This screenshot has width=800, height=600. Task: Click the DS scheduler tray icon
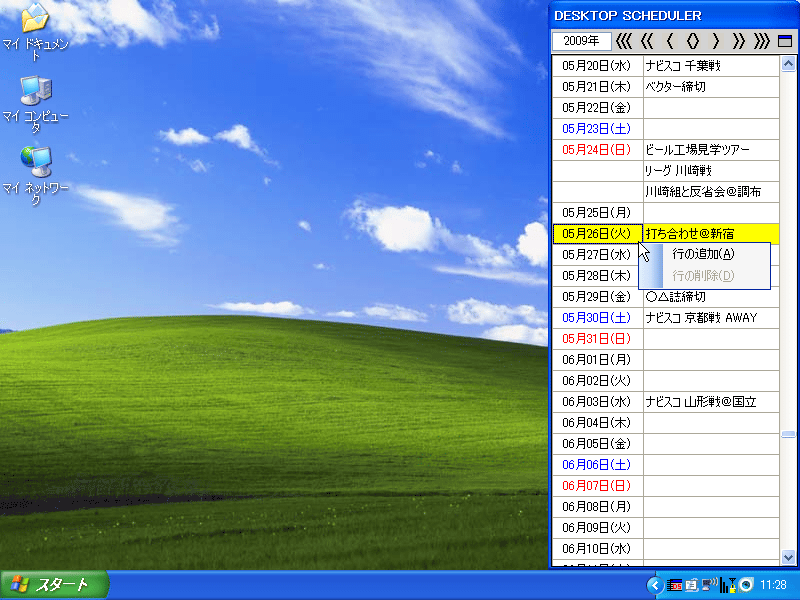674,585
